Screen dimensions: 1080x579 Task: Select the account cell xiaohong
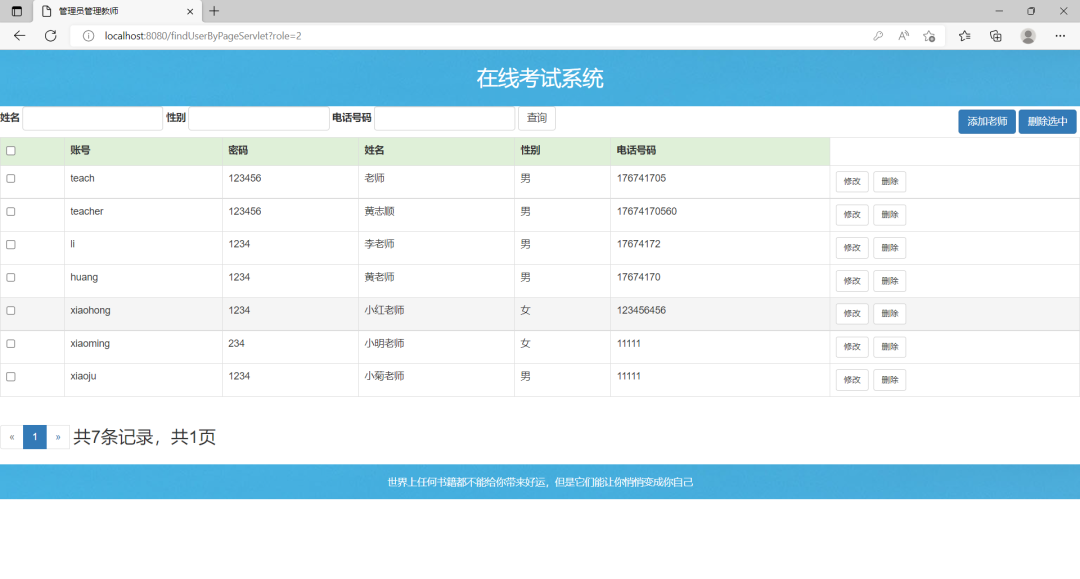pos(90,310)
